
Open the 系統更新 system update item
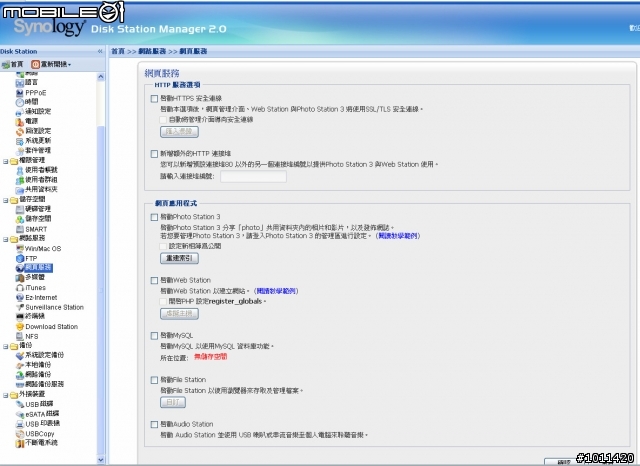pyautogui.click(x=33, y=141)
